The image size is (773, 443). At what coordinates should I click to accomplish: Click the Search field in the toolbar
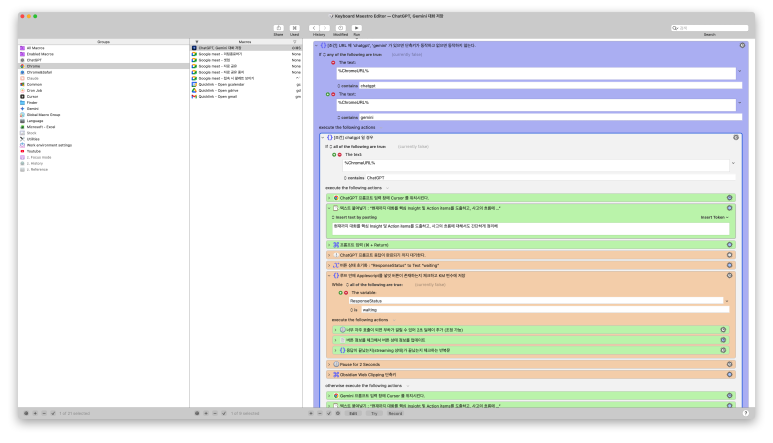click(711, 28)
